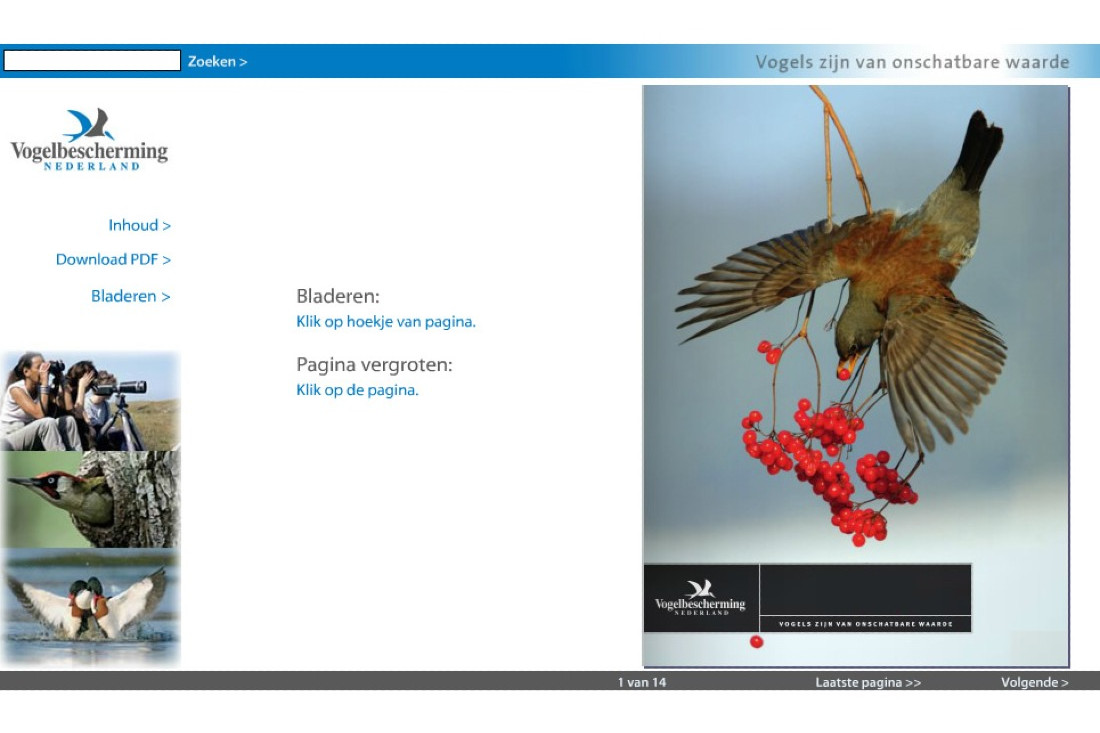Go to the next page via Volgende
The image size is (1100, 733).
click(1035, 682)
